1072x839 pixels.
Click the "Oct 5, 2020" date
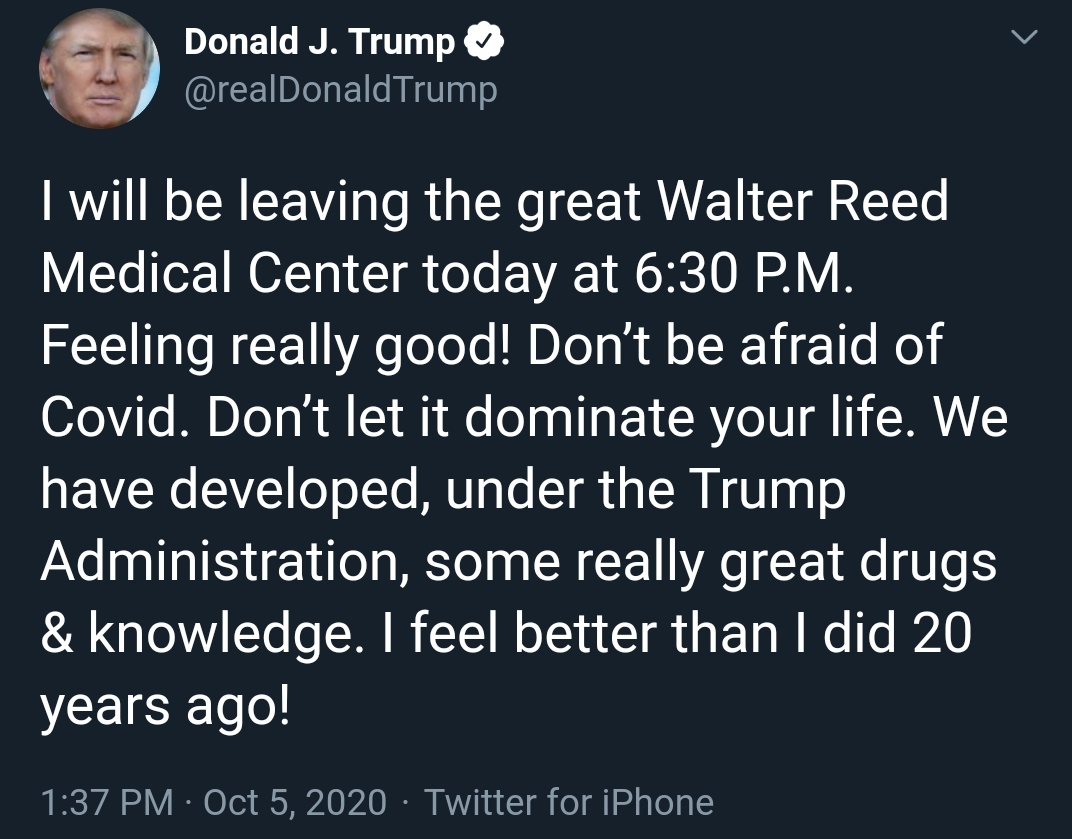click(x=295, y=802)
